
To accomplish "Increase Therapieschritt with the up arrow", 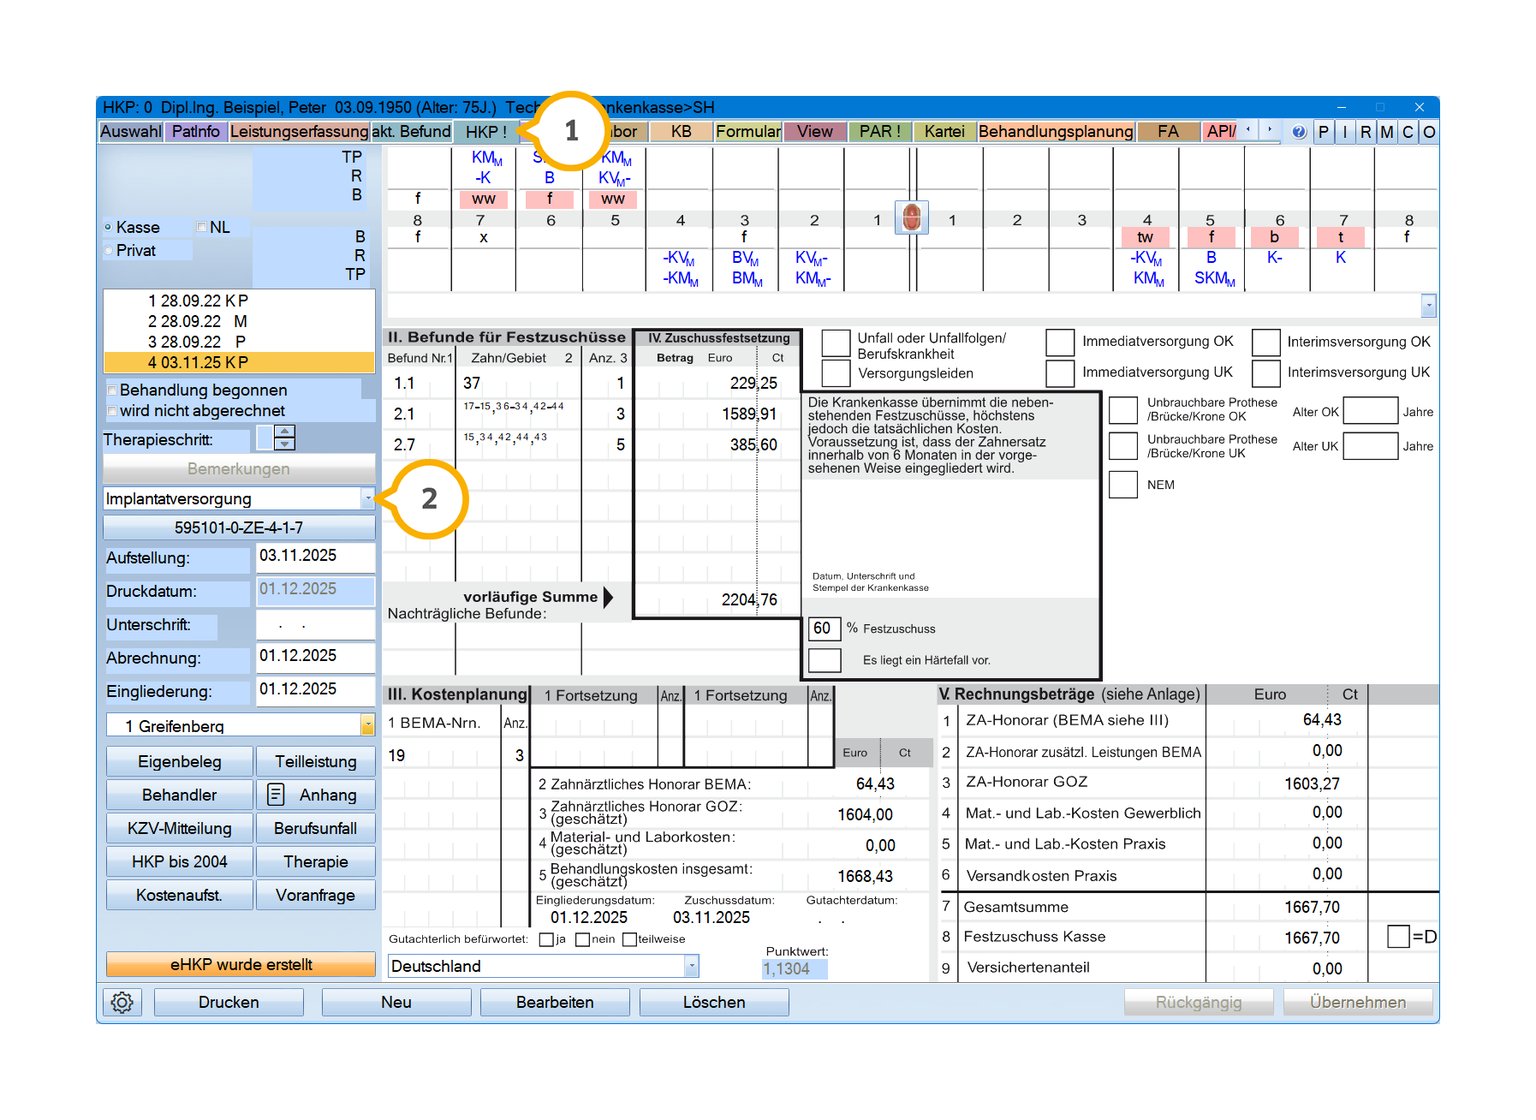I will 285,431.
